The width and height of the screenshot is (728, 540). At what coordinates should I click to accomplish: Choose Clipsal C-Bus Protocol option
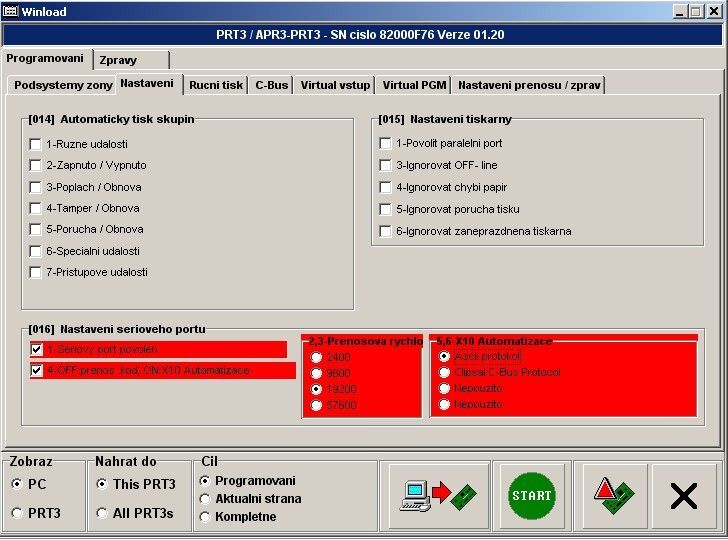click(445, 372)
